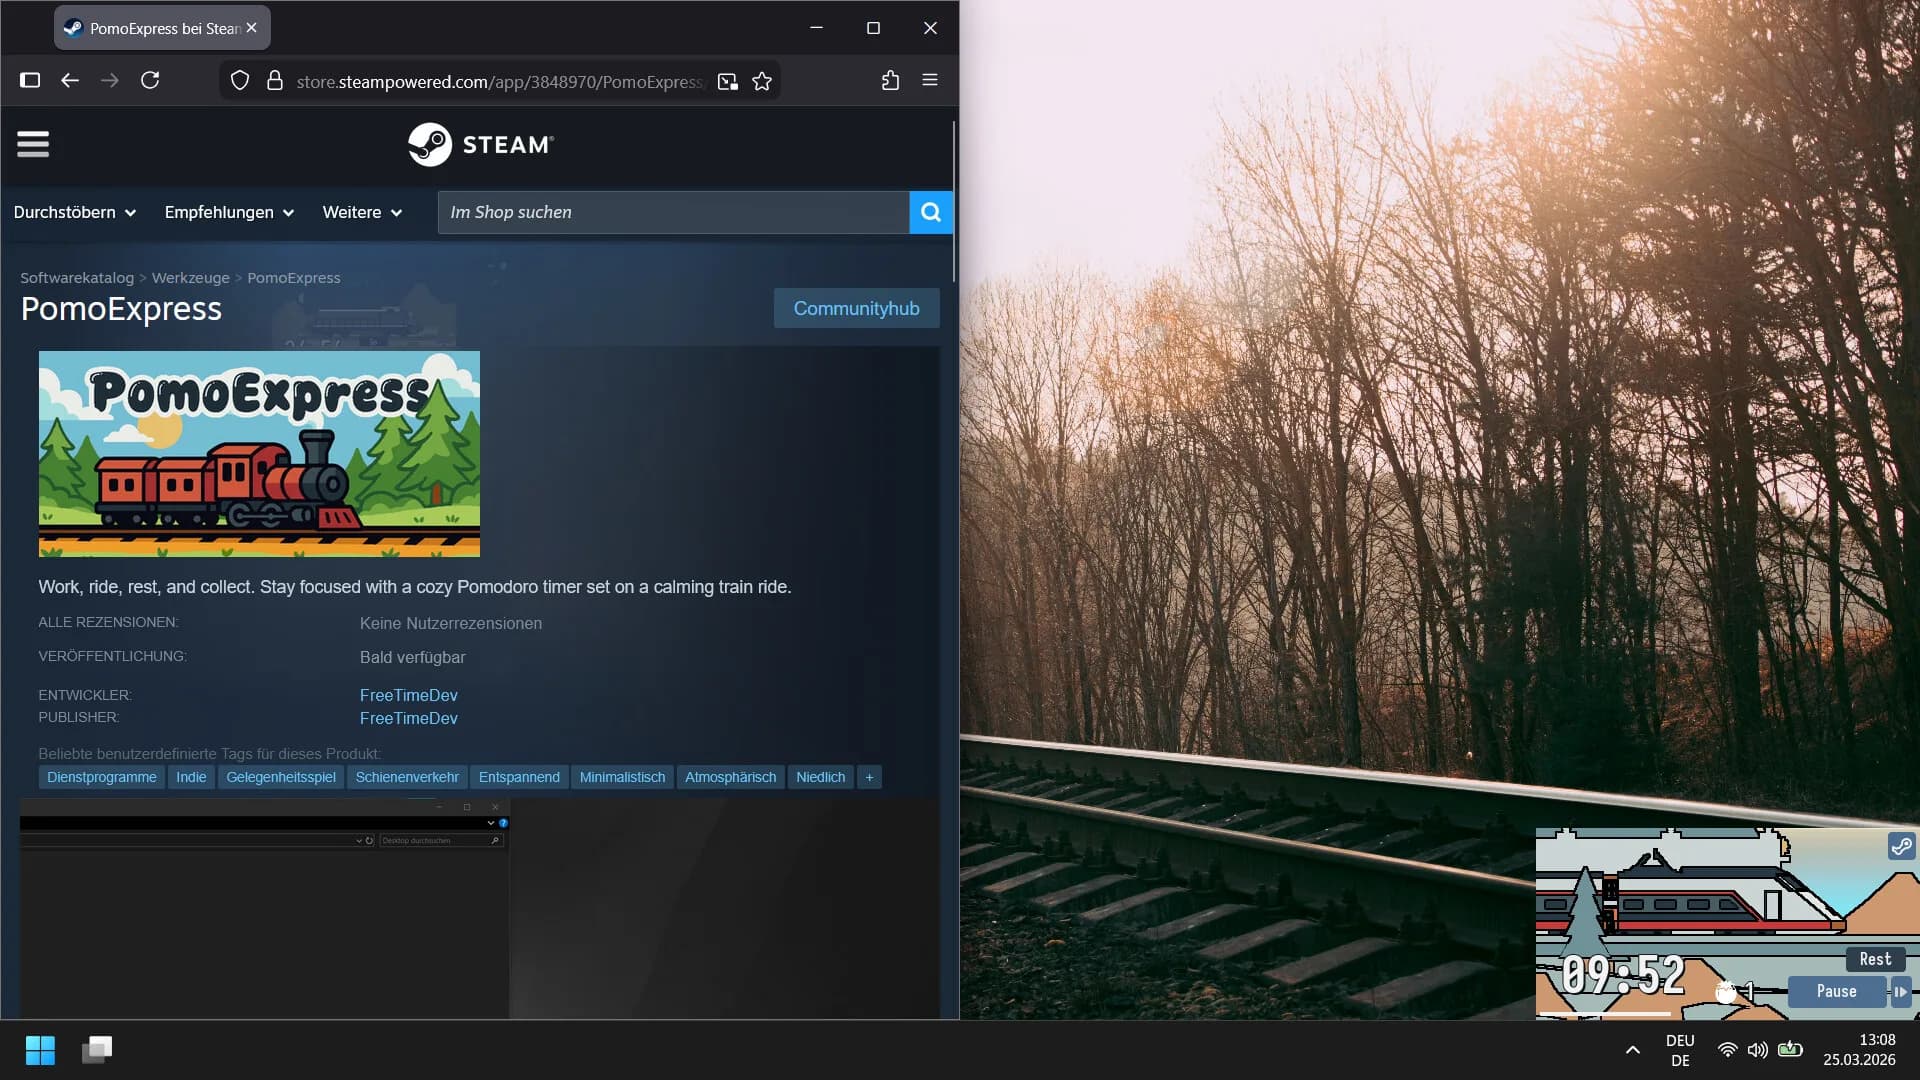Click the PomoExpress header image
This screenshot has width=1920, height=1080.
tap(259, 454)
